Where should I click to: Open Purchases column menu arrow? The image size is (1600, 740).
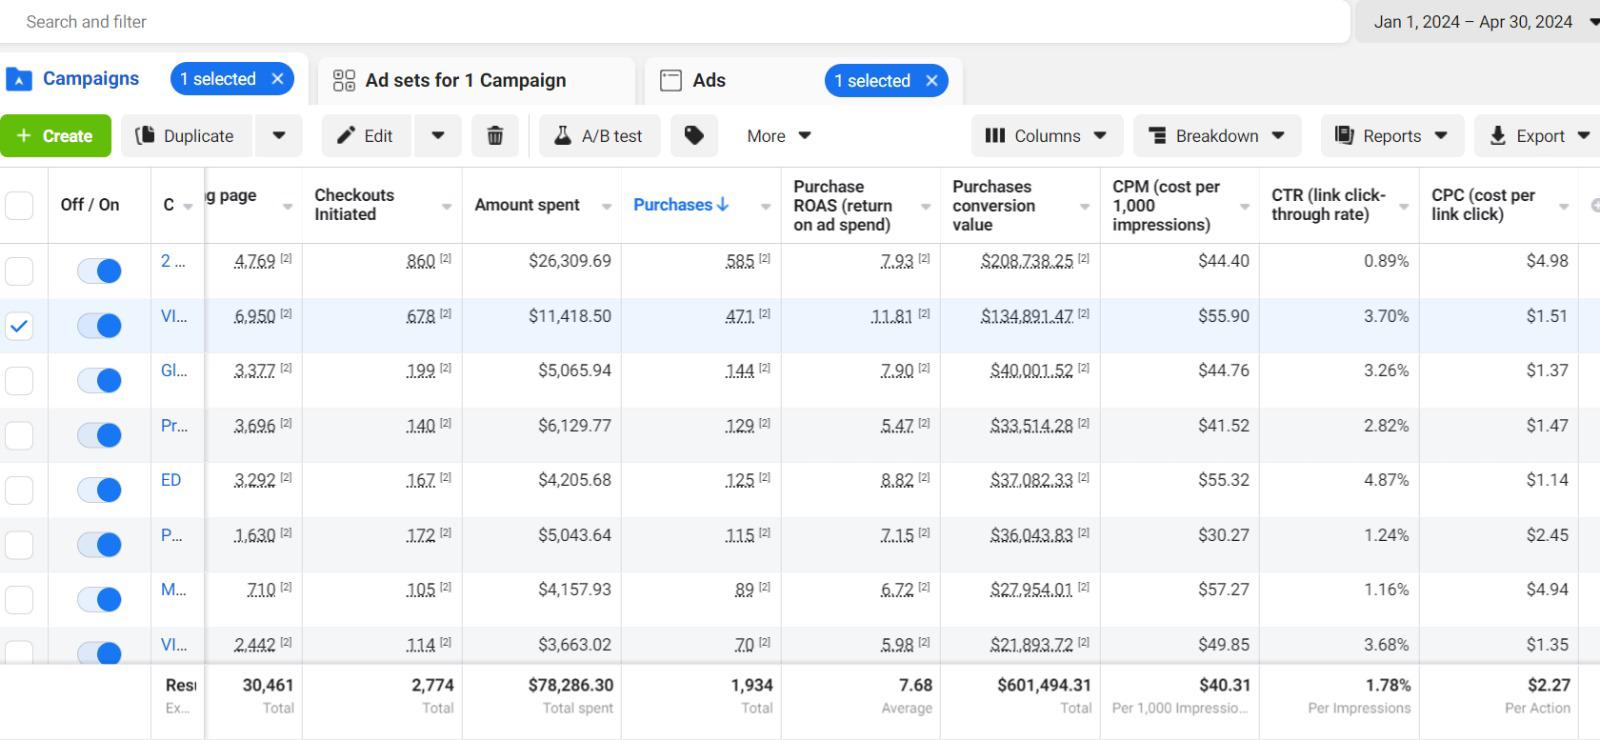765,207
